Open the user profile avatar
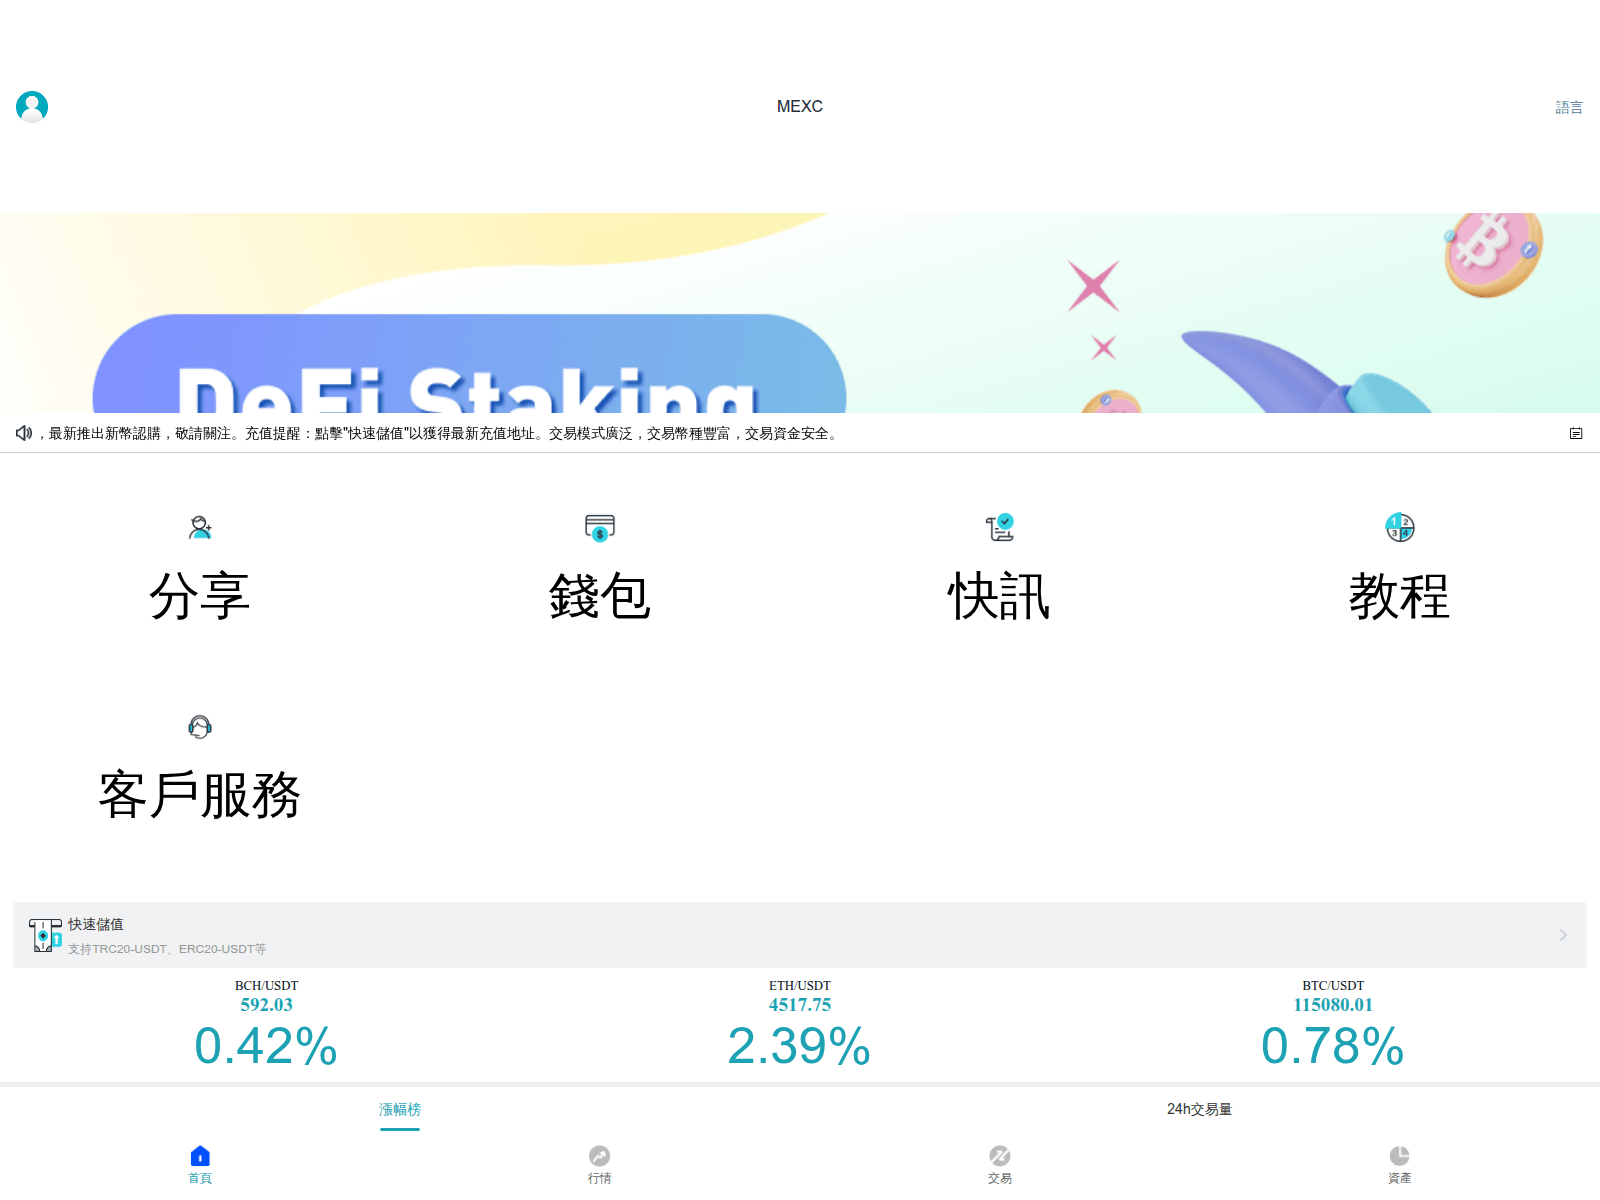The width and height of the screenshot is (1600, 1200). 31,105
